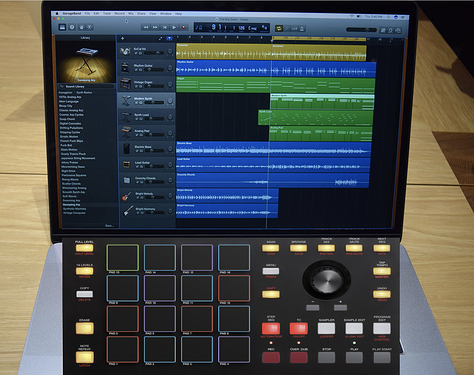474x375 pixels.
Task: Click the Sweeping Arp instrument thumbnail
Action: (86, 62)
